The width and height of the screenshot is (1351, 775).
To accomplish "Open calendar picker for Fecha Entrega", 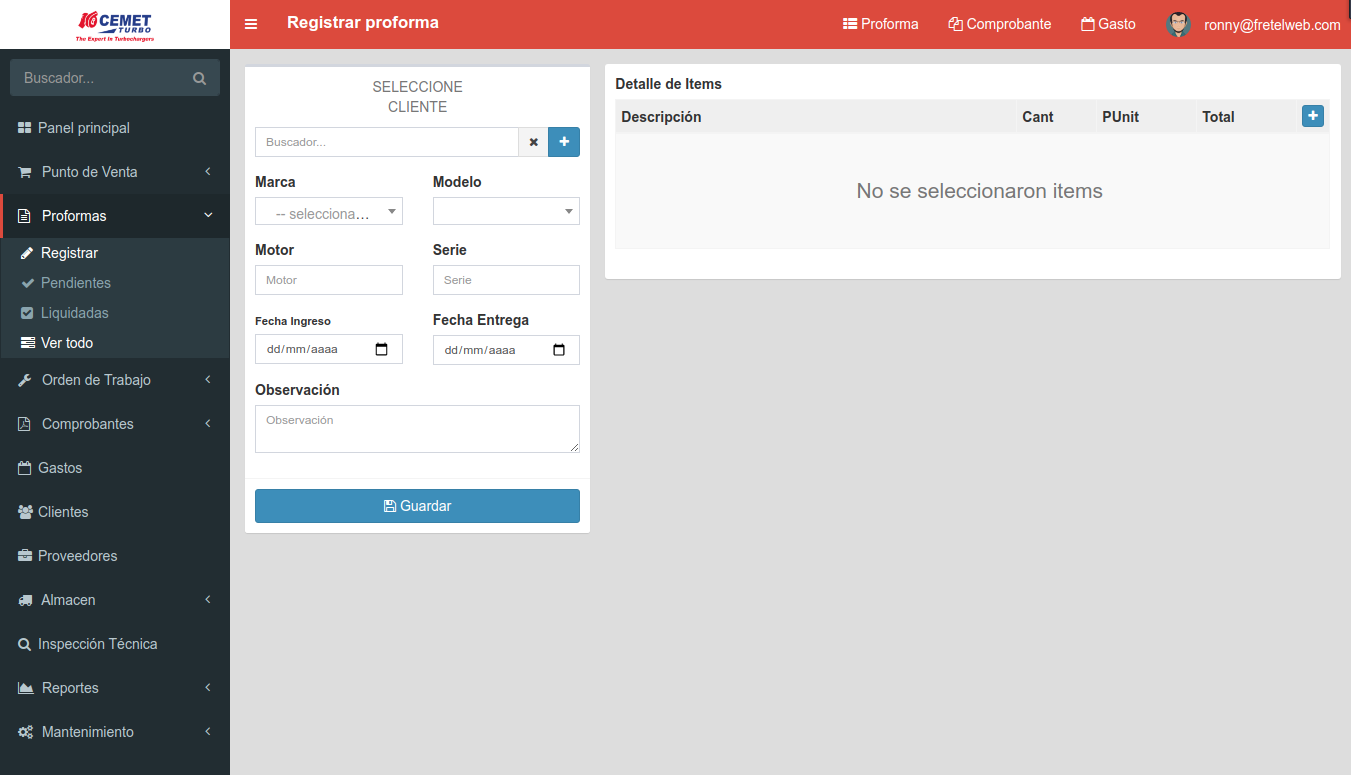I will pyautogui.click(x=559, y=350).
